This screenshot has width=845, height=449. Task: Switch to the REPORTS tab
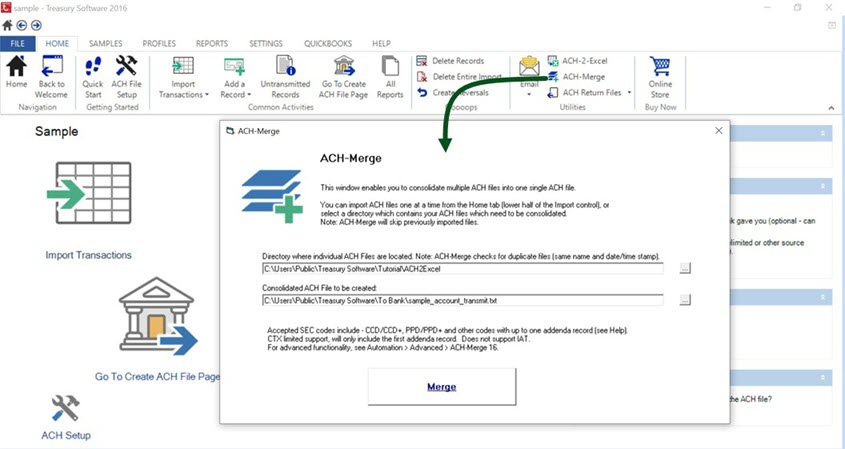point(212,44)
